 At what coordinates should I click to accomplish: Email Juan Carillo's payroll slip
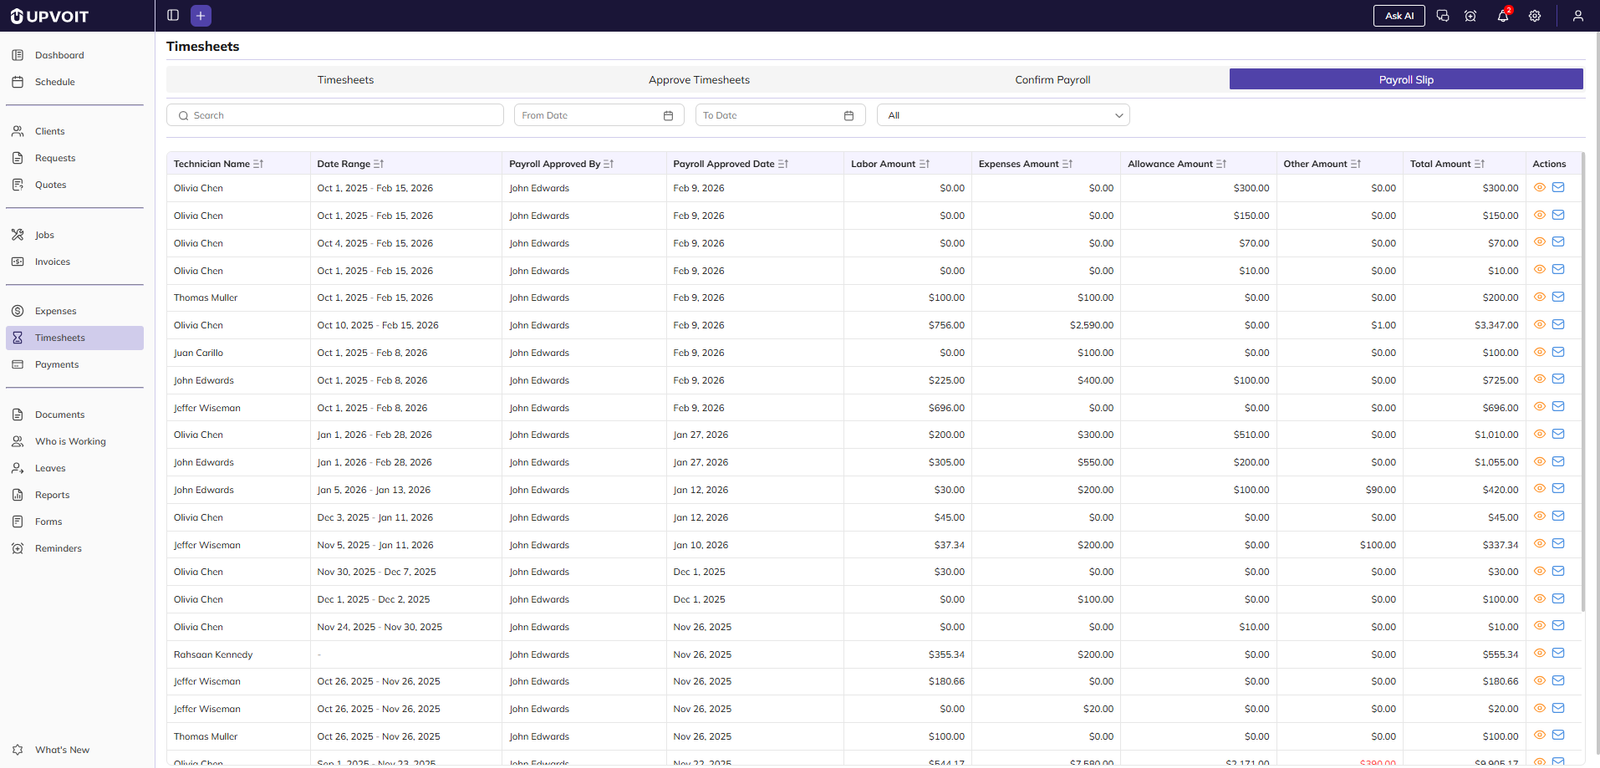point(1558,352)
